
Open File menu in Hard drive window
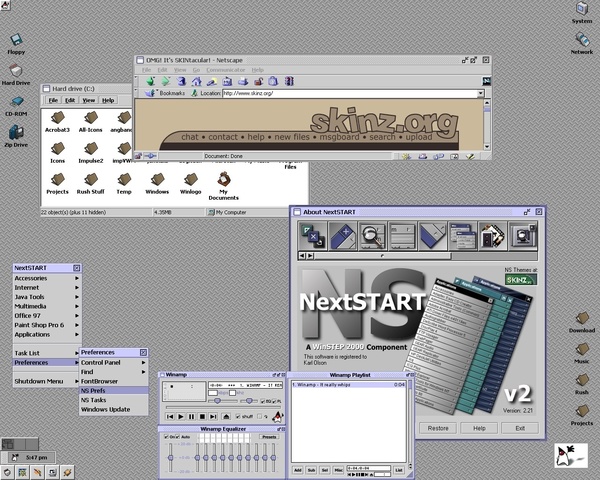tap(53, 100)
